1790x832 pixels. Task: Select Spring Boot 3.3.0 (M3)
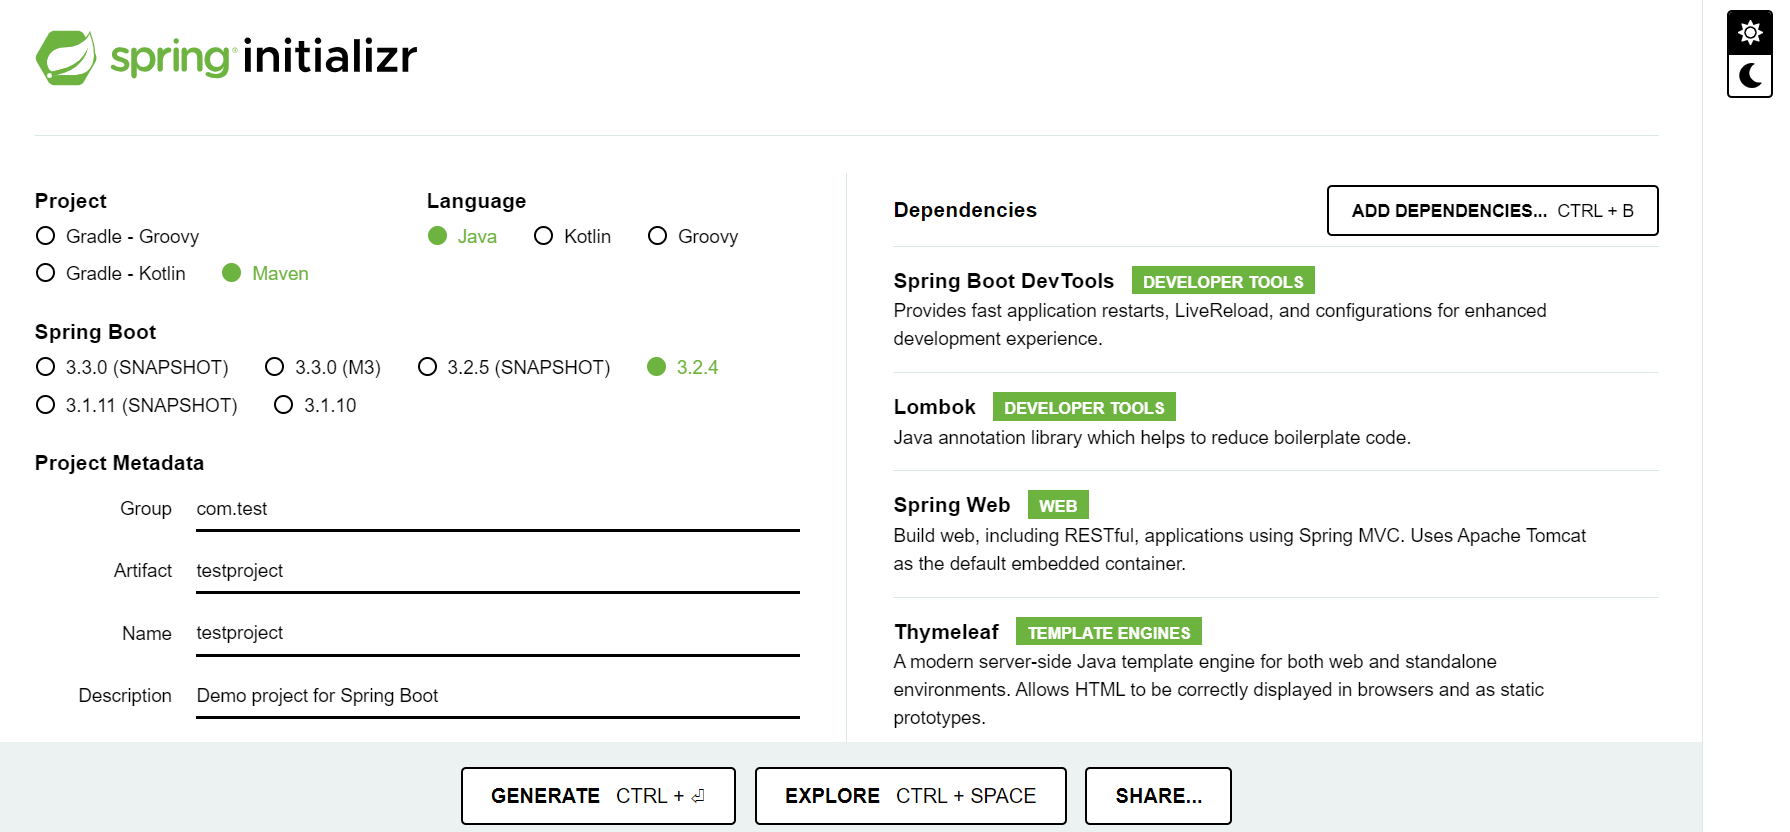point(323,367)
